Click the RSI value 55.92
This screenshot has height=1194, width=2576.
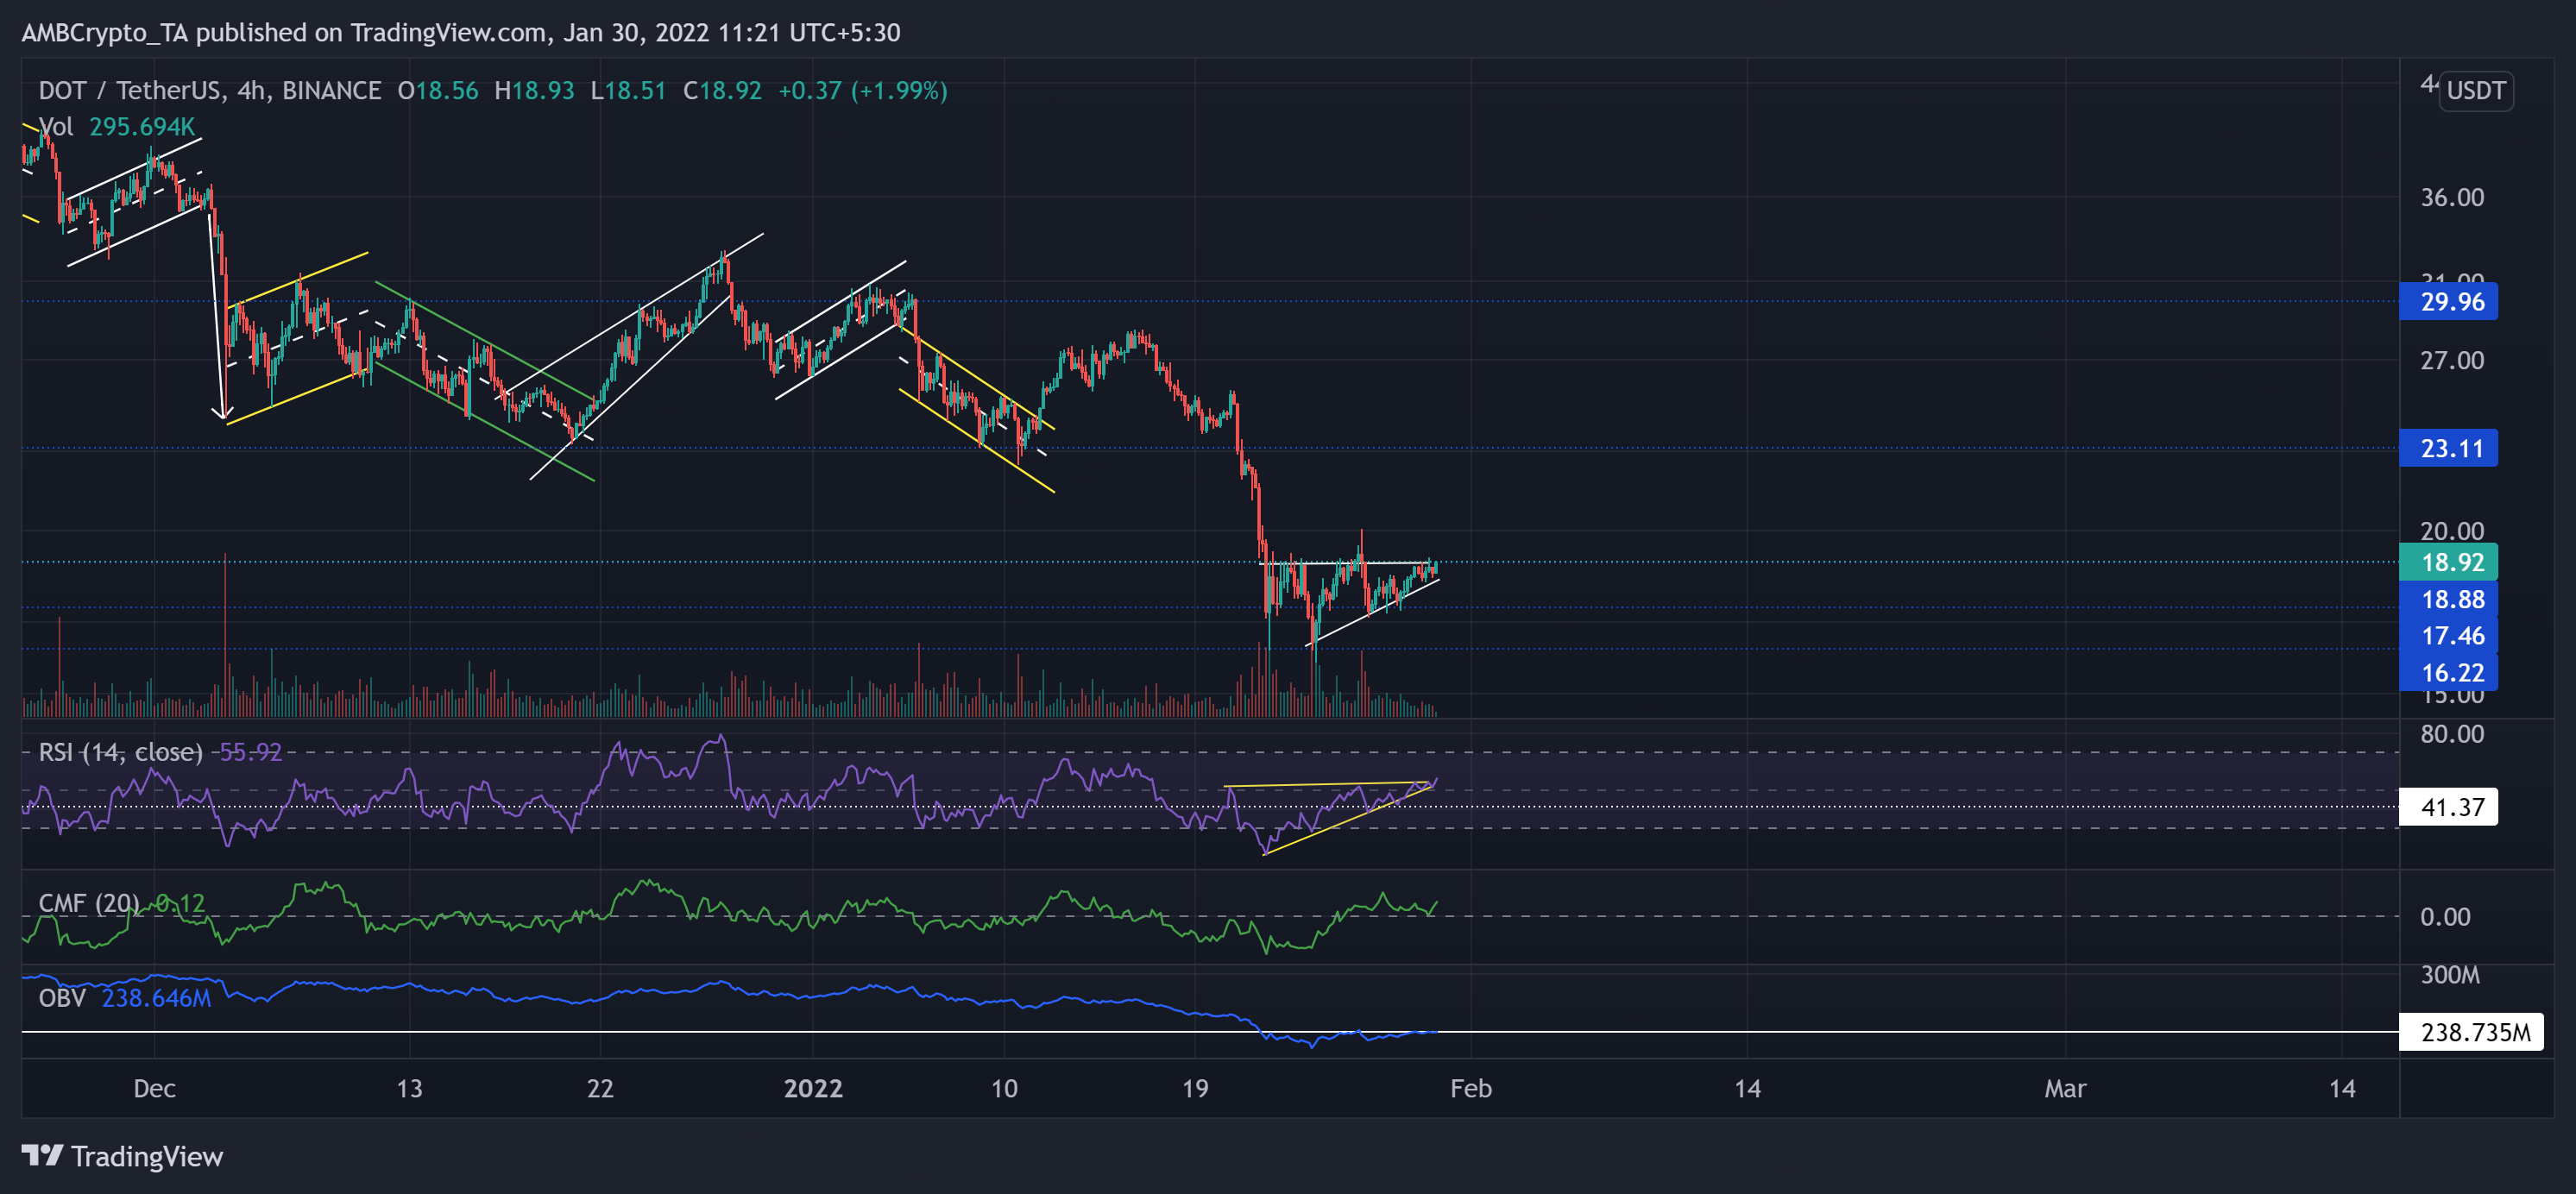pyautogui.click(x=250, y=752)
